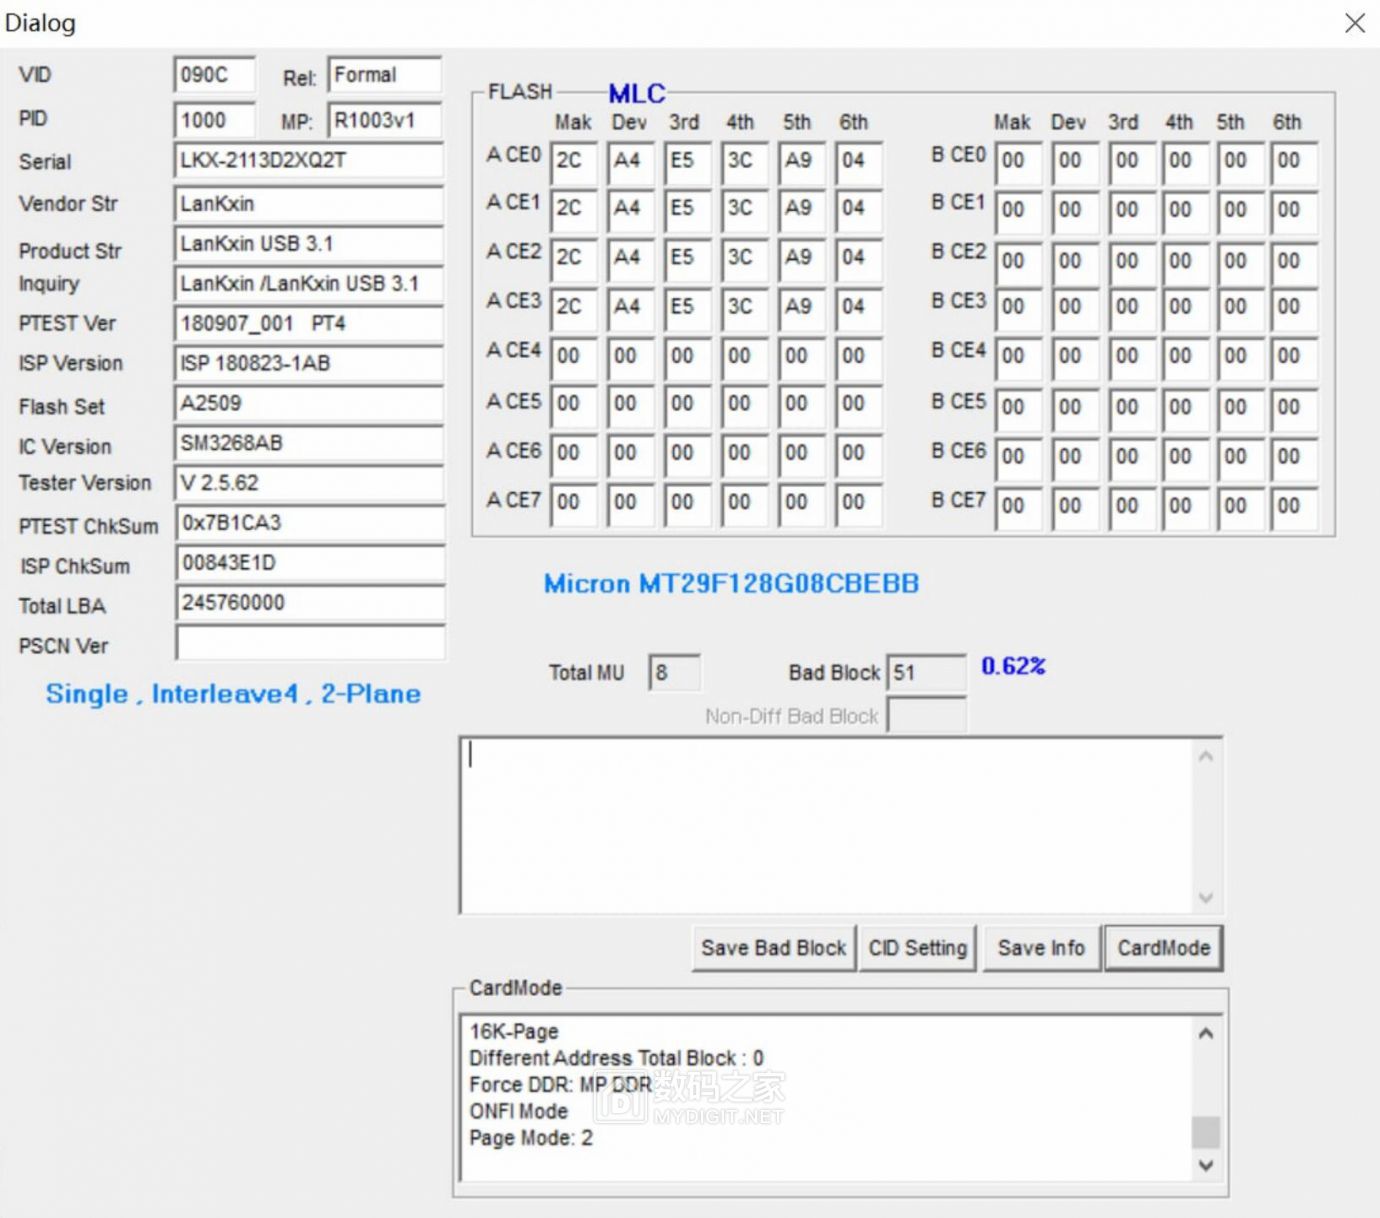Click the ONFI Mode line

click(518, 1111)
